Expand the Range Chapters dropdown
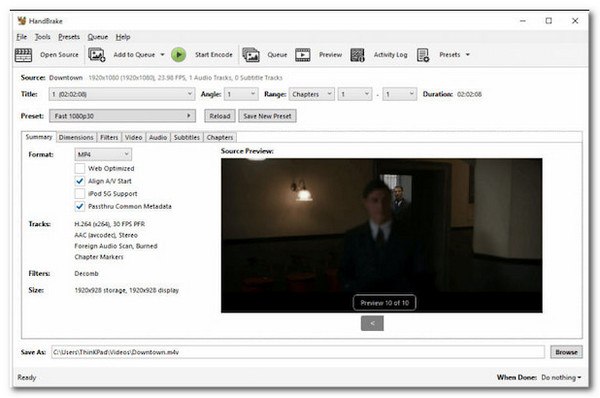The image size is (600, 398). coord(311,94)
